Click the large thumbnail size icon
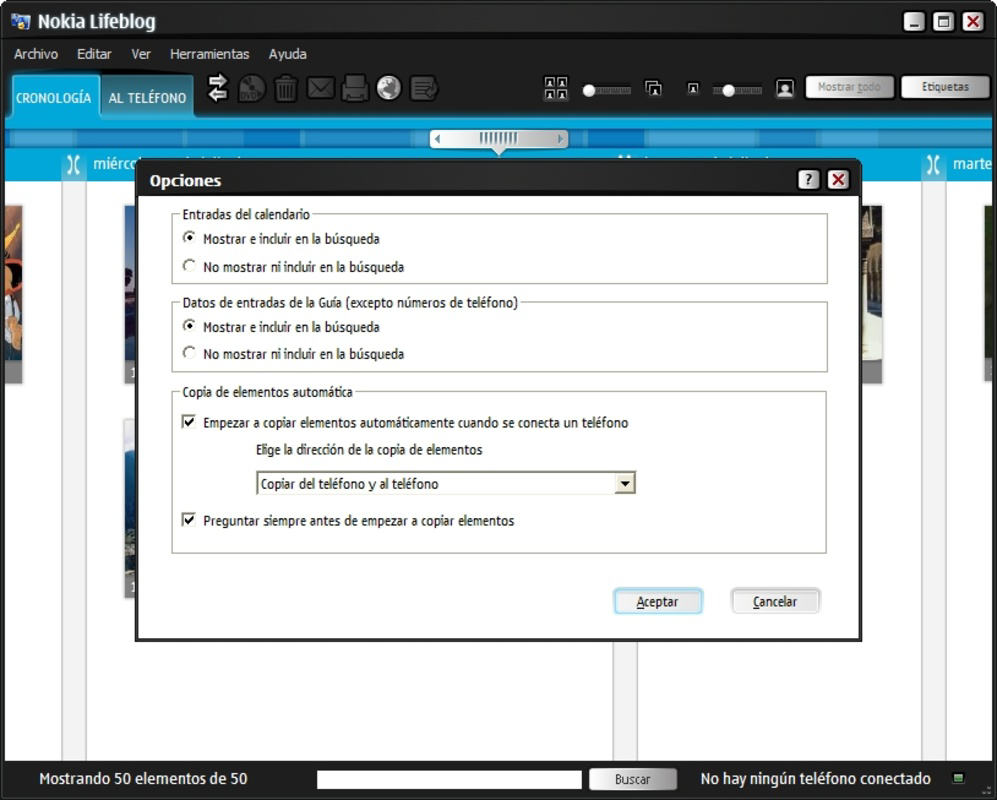997x800 pixels. click(785, 88)
